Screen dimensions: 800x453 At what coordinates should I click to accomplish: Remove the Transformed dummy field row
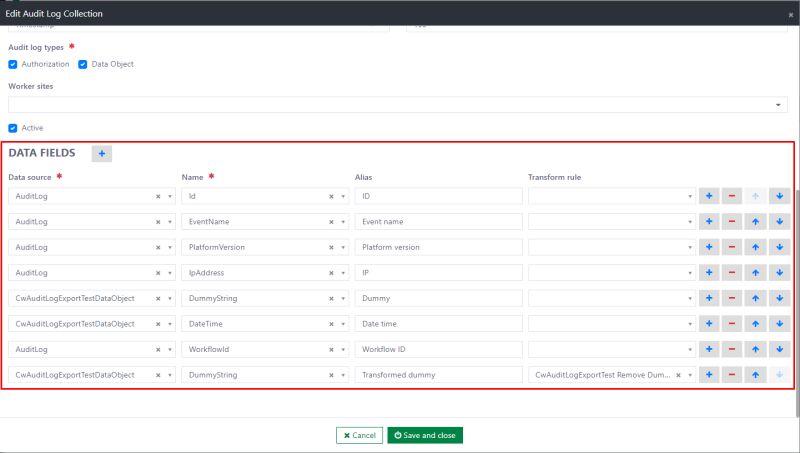coord(732,374)
